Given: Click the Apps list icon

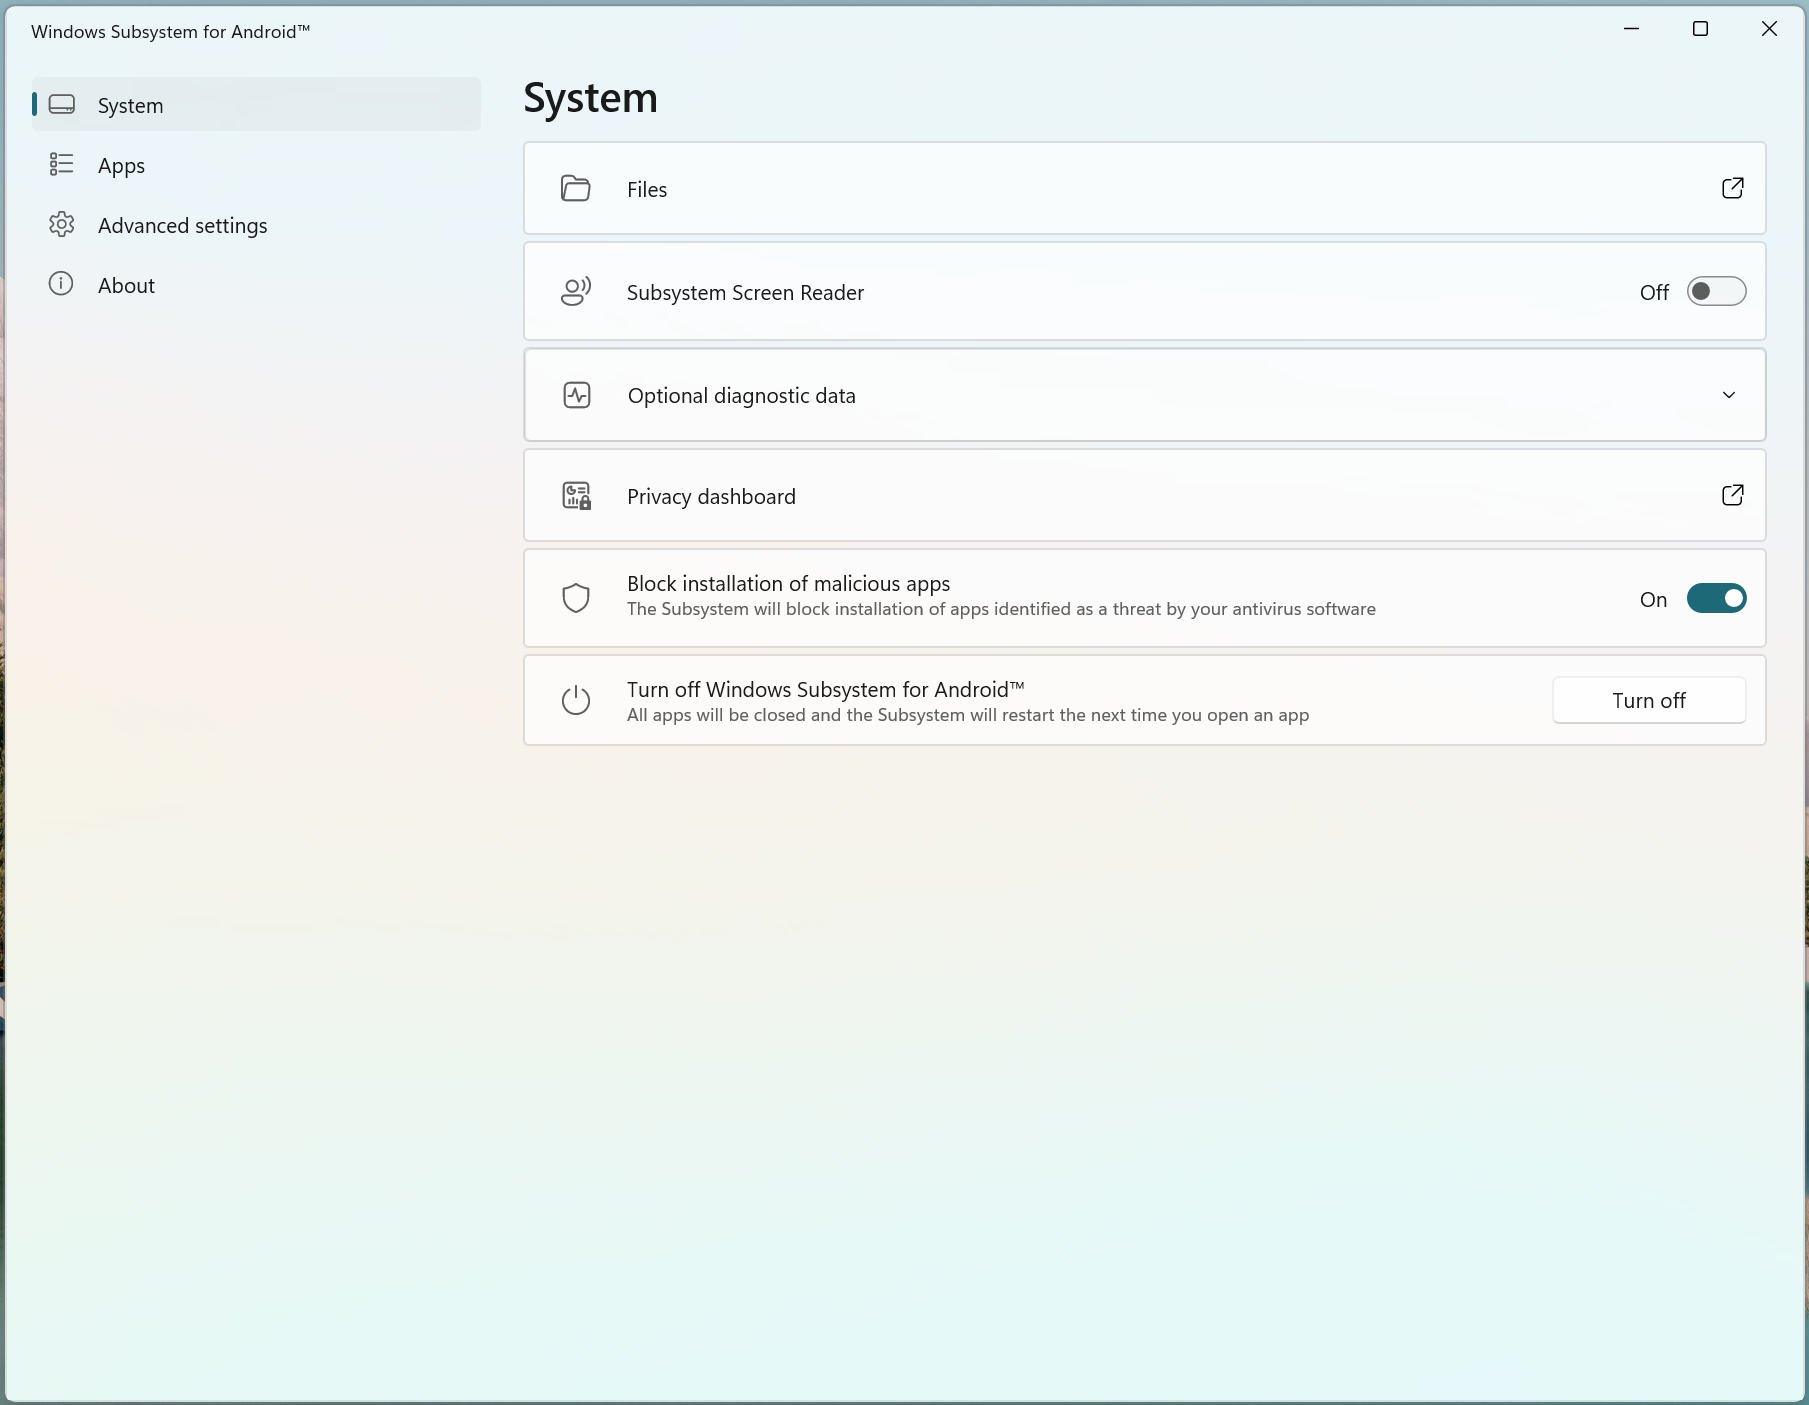Looking at the screenshot, I should click(62, 164).
